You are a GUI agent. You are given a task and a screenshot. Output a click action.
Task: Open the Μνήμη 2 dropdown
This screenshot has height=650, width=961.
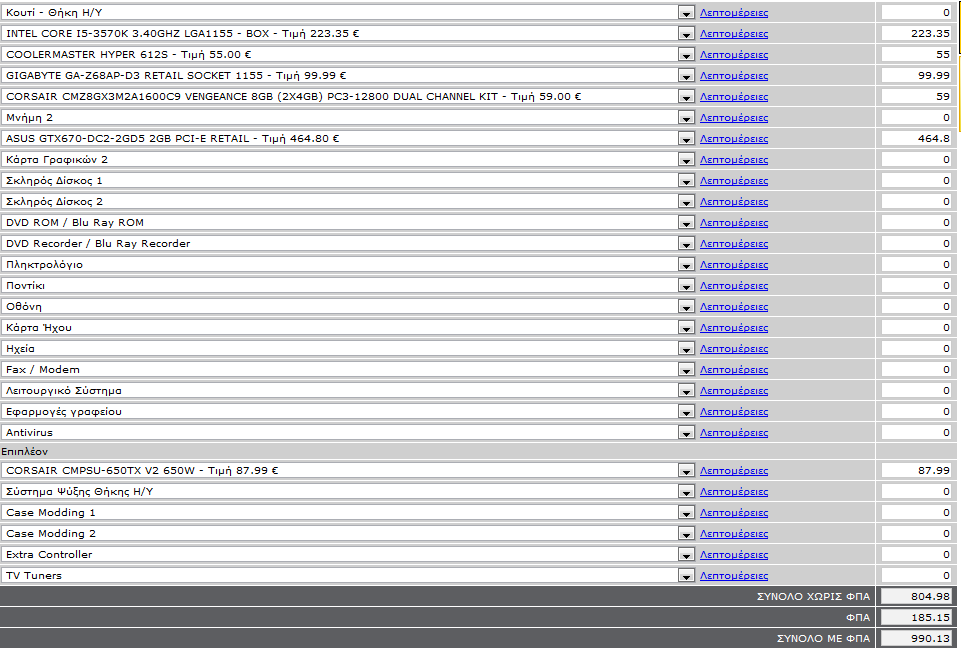pyautogui.click(x=348, y=118)
